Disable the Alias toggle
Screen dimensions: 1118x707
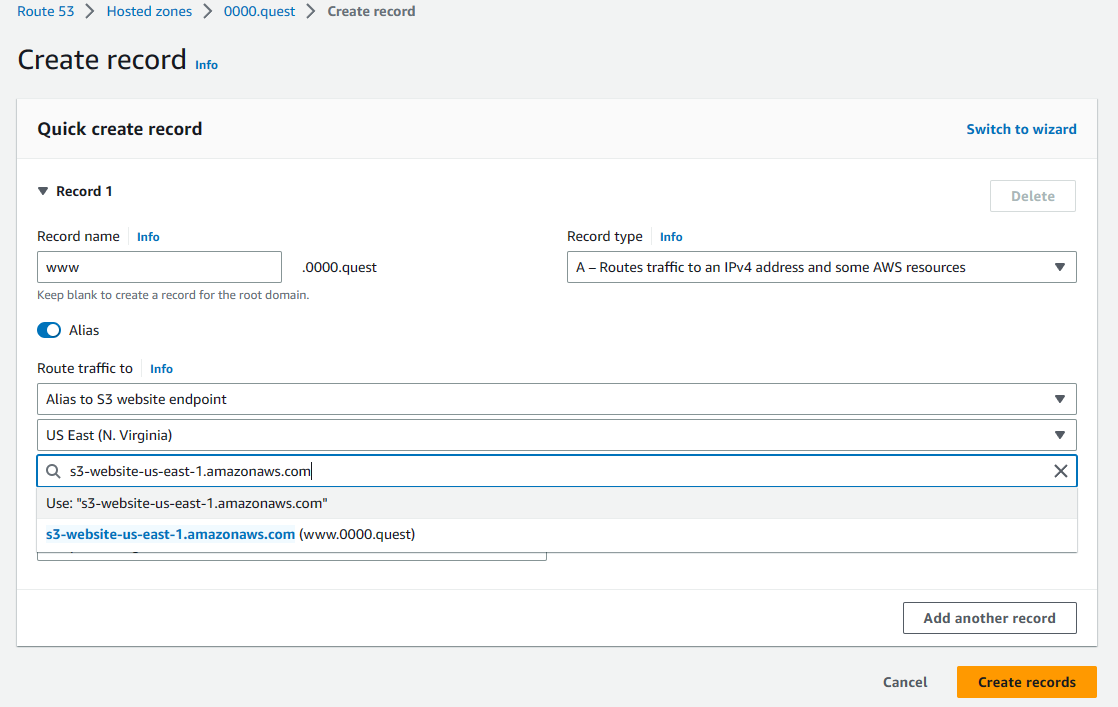coord(49,329)
